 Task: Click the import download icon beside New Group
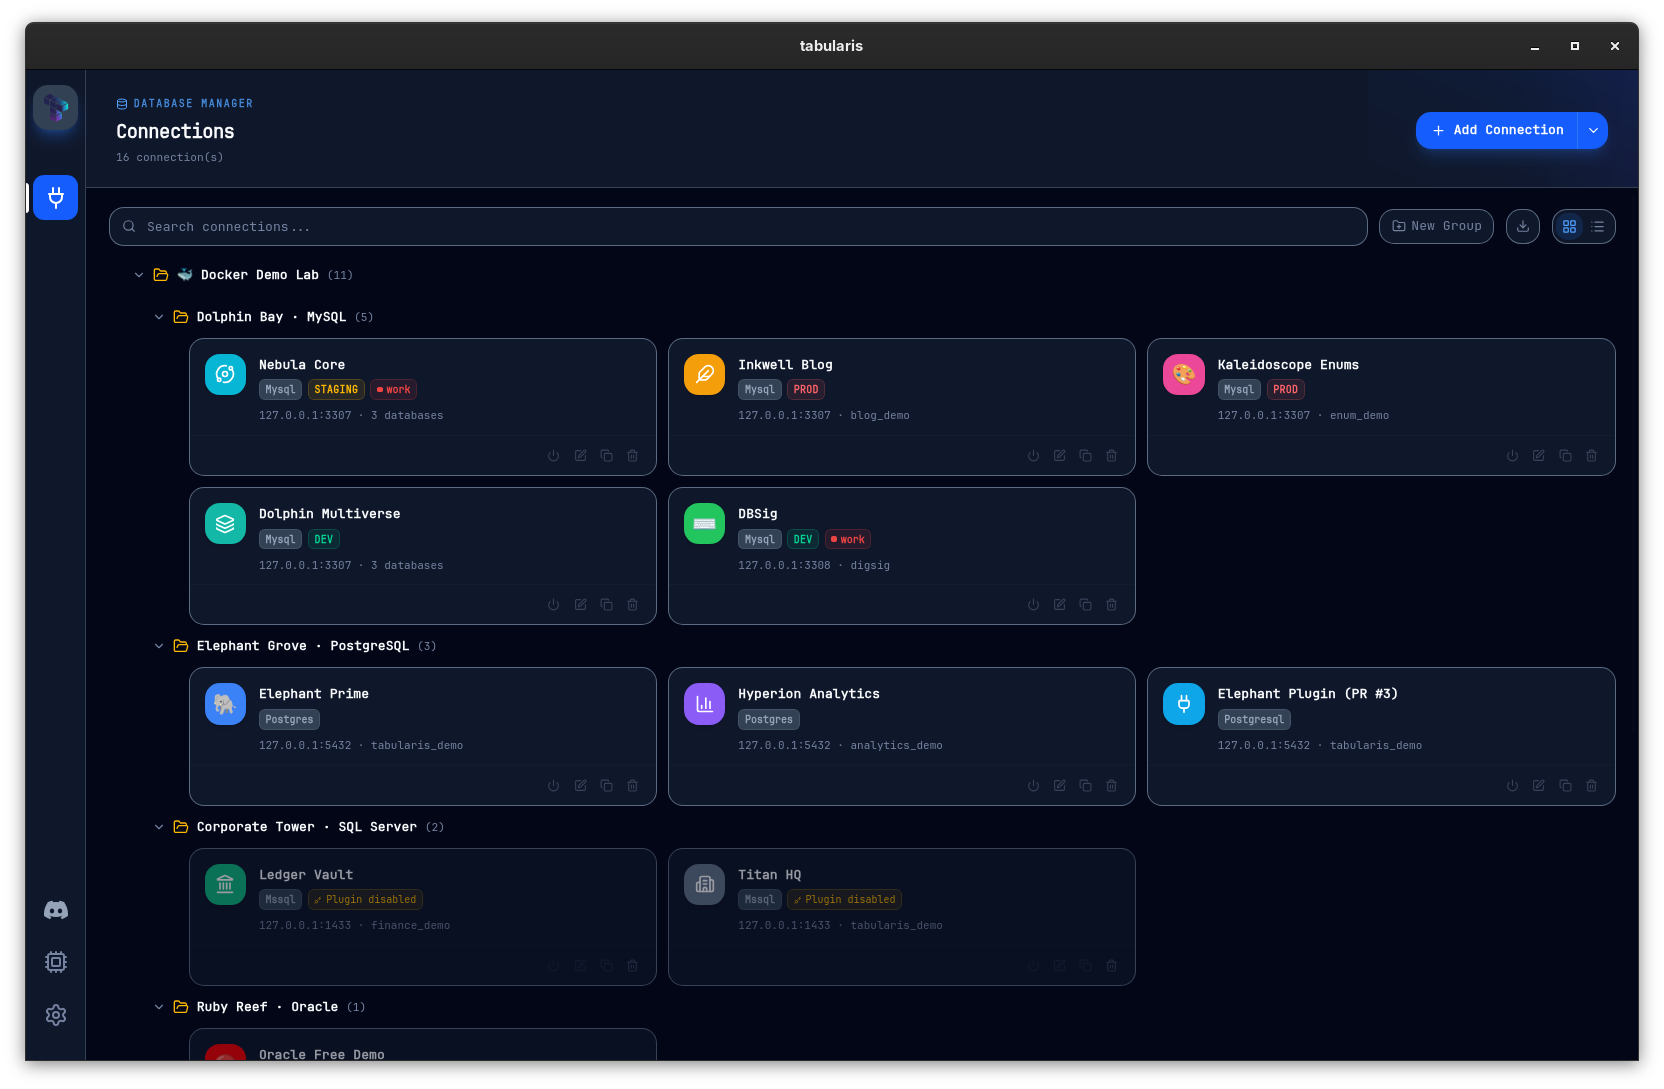coord(1523,226)
